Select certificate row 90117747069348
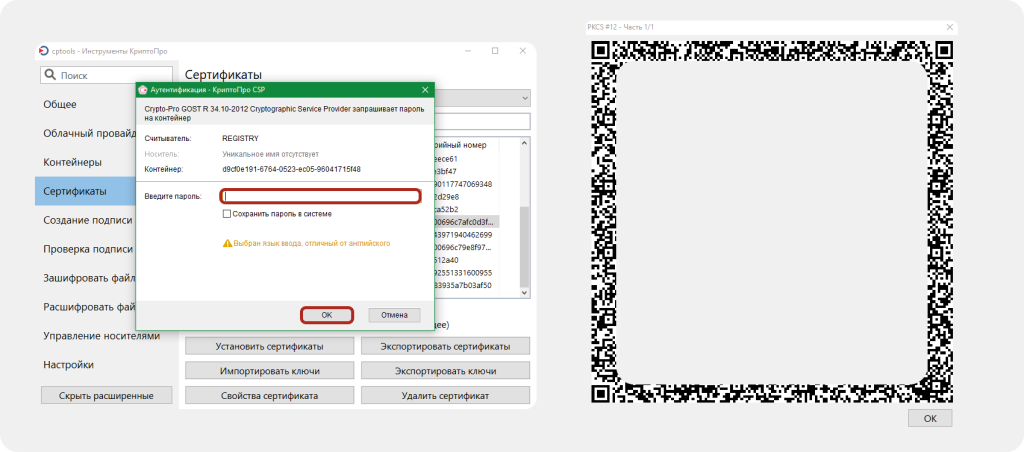The image size is (1024, 452). point(466,184)
